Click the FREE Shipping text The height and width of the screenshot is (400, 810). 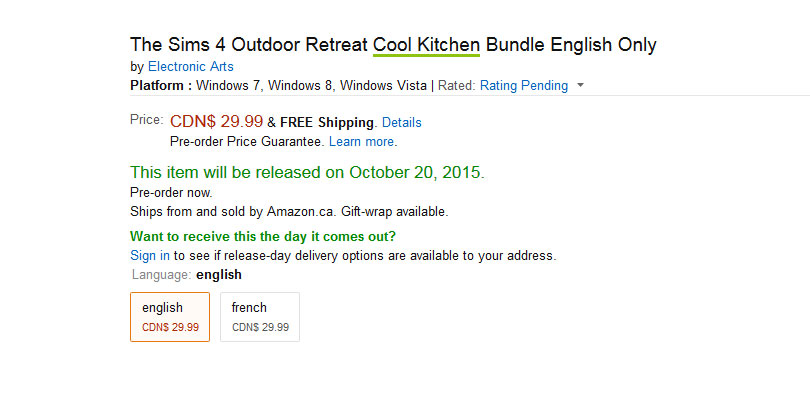pos(326,122)
